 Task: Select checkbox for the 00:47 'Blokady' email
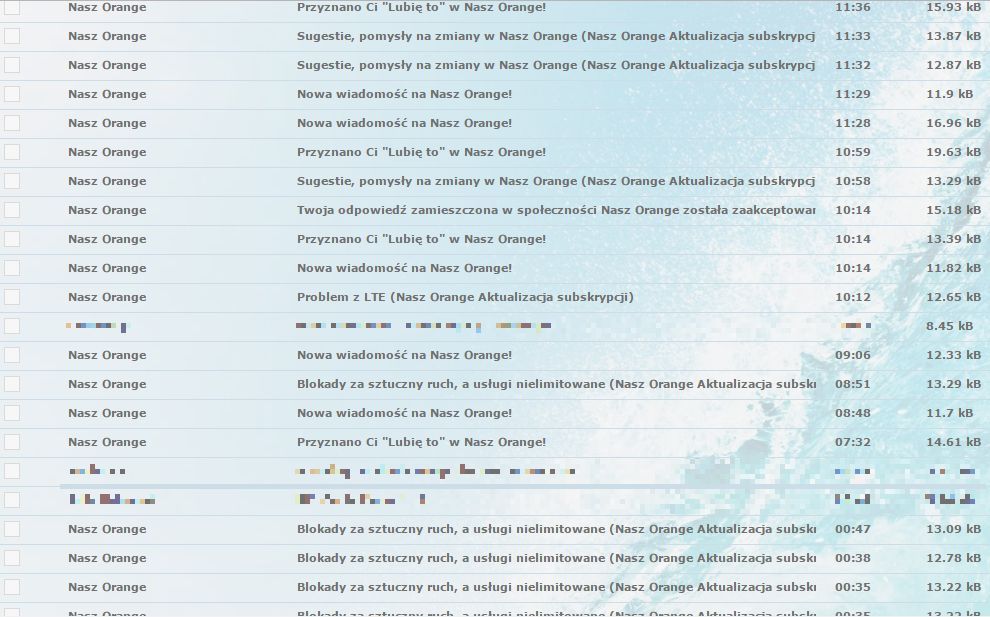point(12,528)
